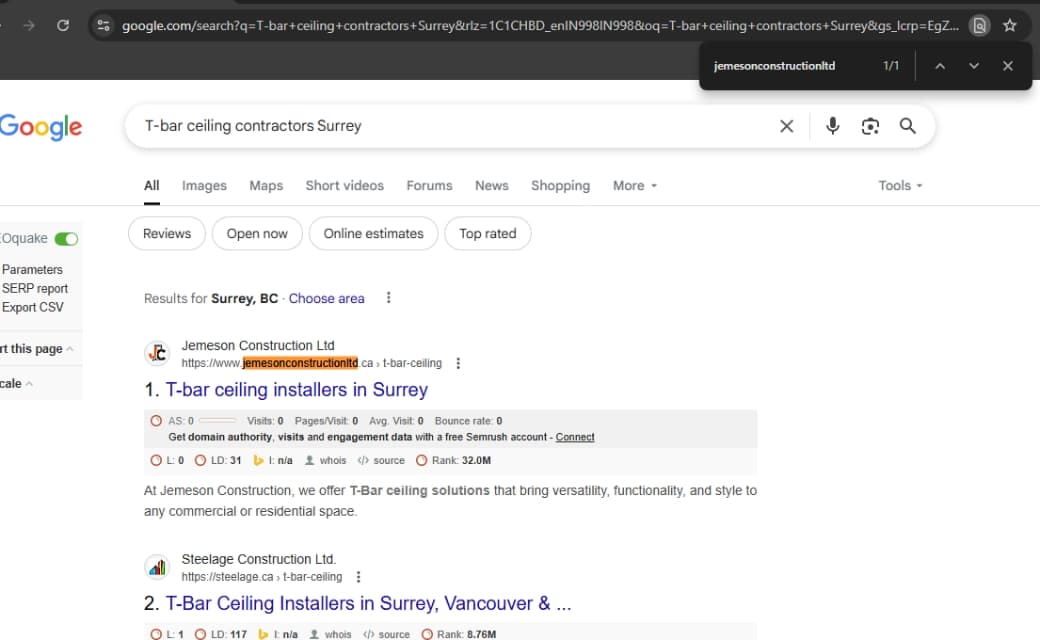Open News tab
This screenshot has width=1040, height=640.
[491, 186]
